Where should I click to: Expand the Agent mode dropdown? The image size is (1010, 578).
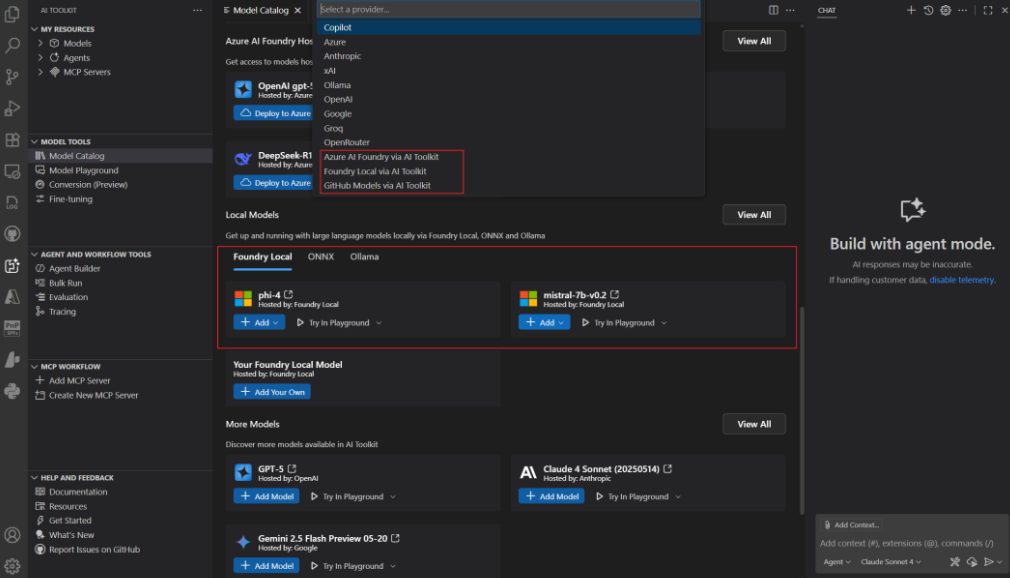point(836,561)
